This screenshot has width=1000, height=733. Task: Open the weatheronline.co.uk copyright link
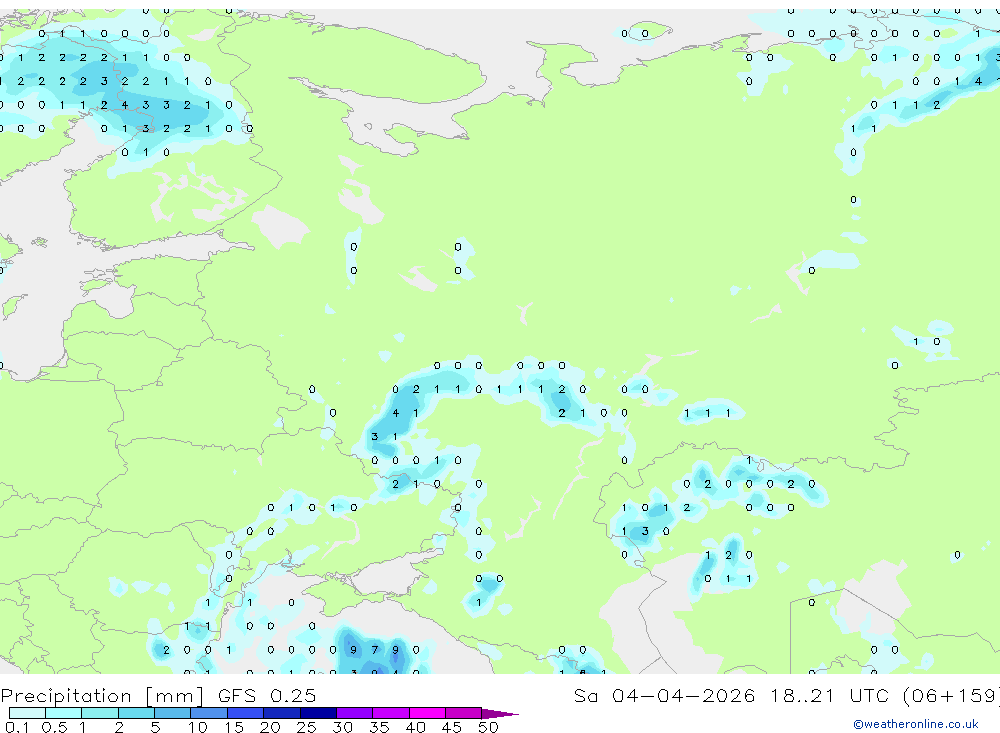pos(915,724)
